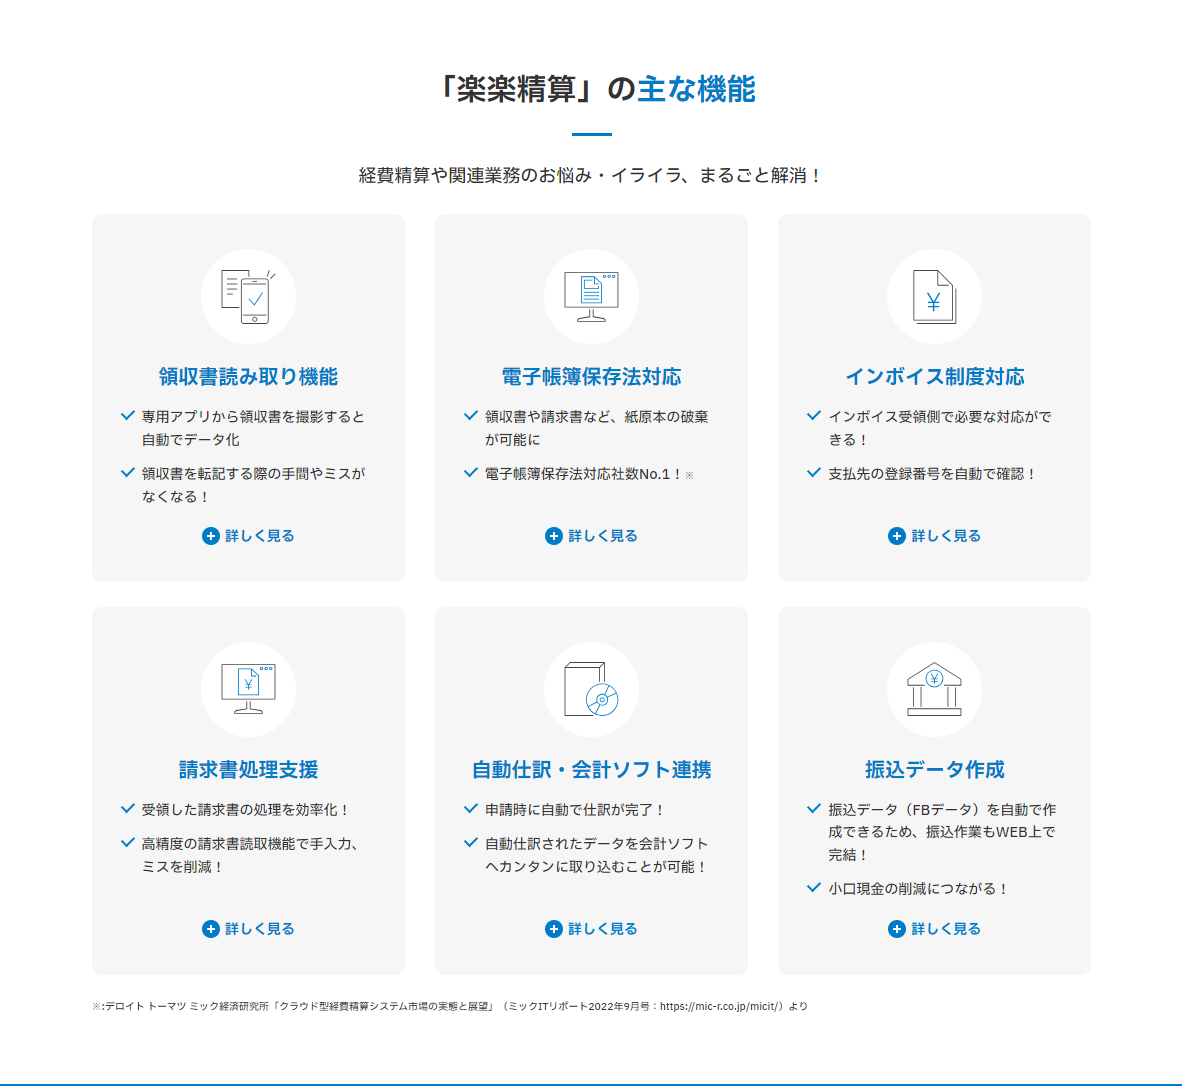Click the 小口現金の削減につながる bullet text

(917, 889)
